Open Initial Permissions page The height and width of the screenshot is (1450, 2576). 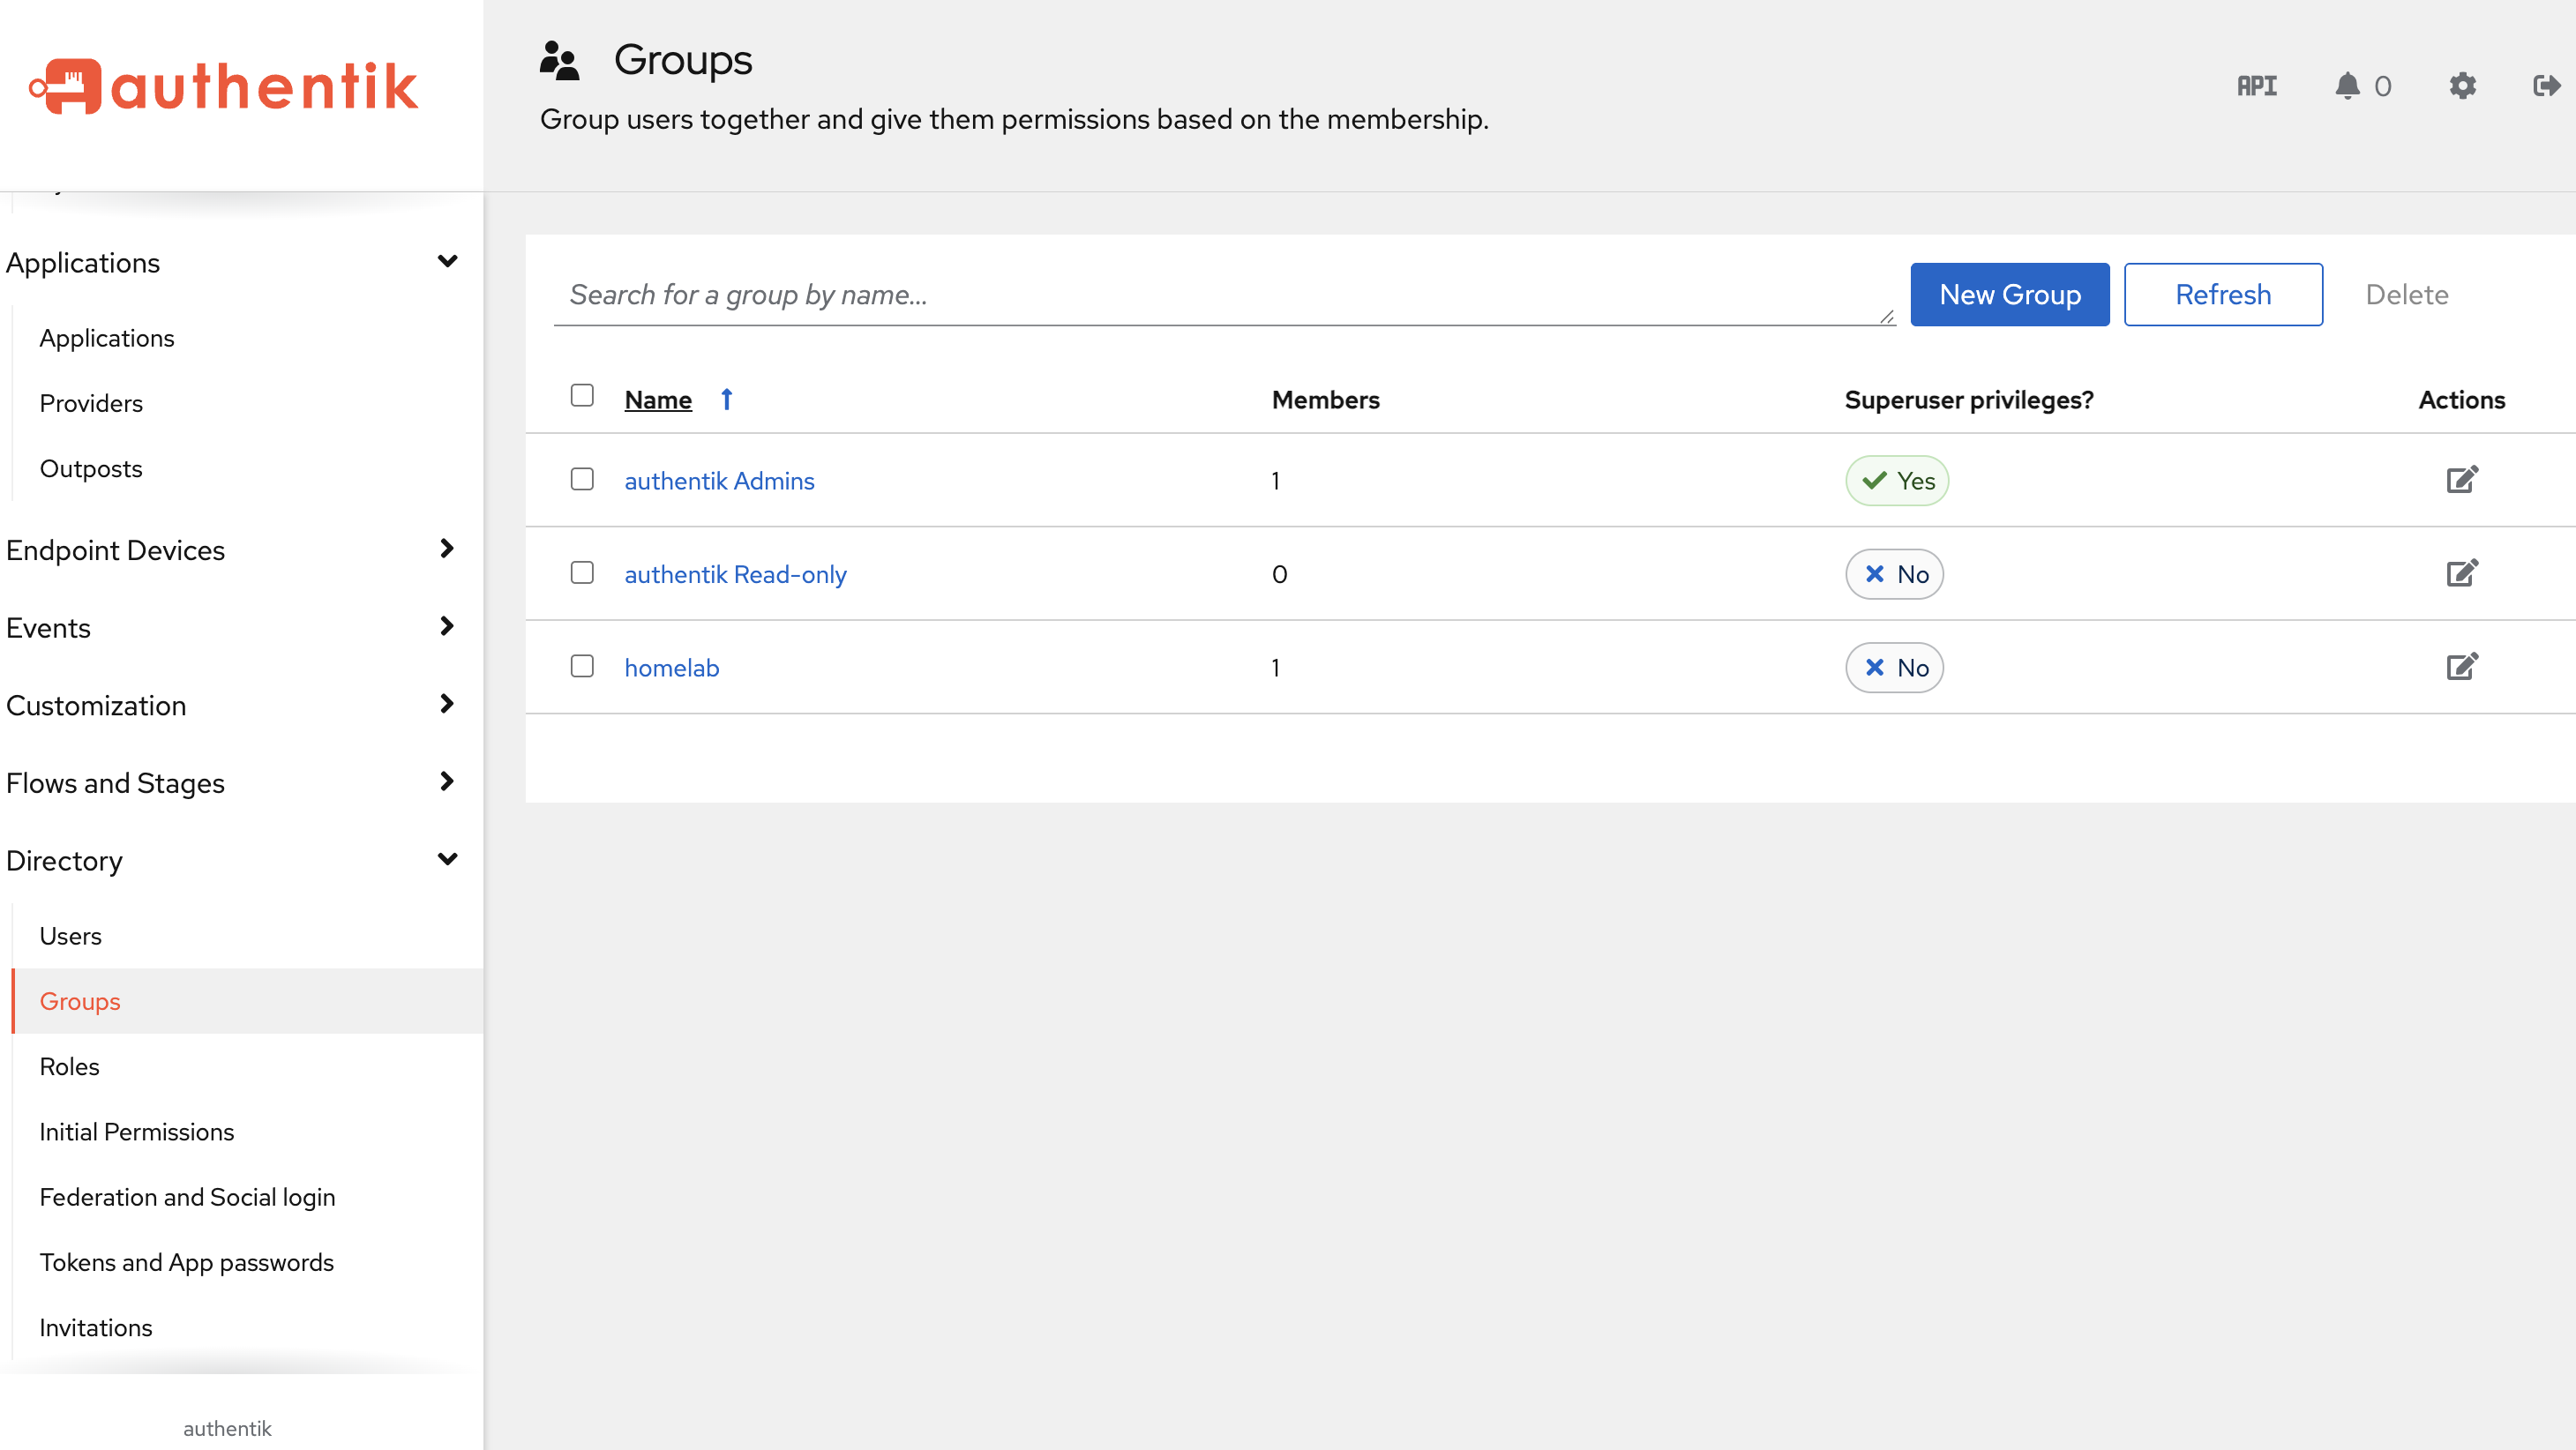136,1131
